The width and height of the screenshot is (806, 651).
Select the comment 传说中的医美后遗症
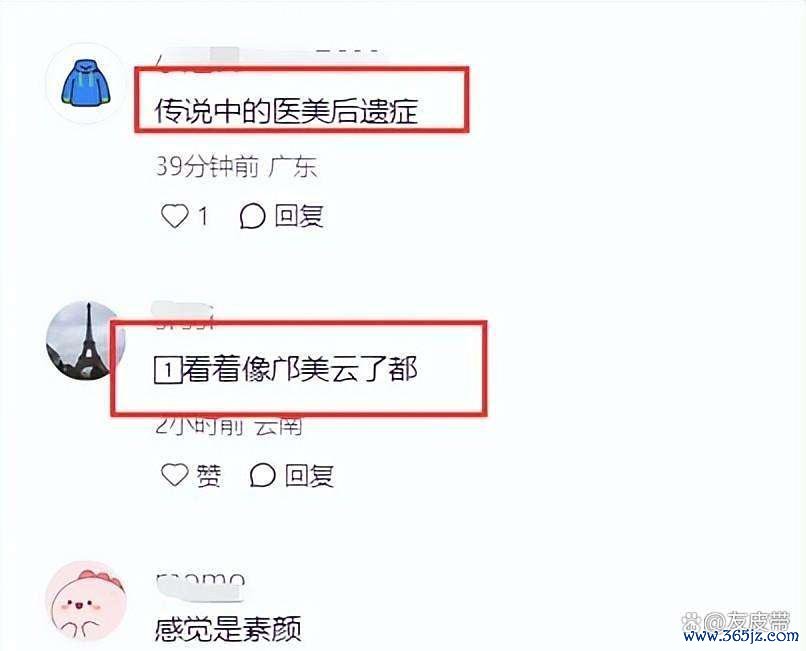[x=286, y=111]
